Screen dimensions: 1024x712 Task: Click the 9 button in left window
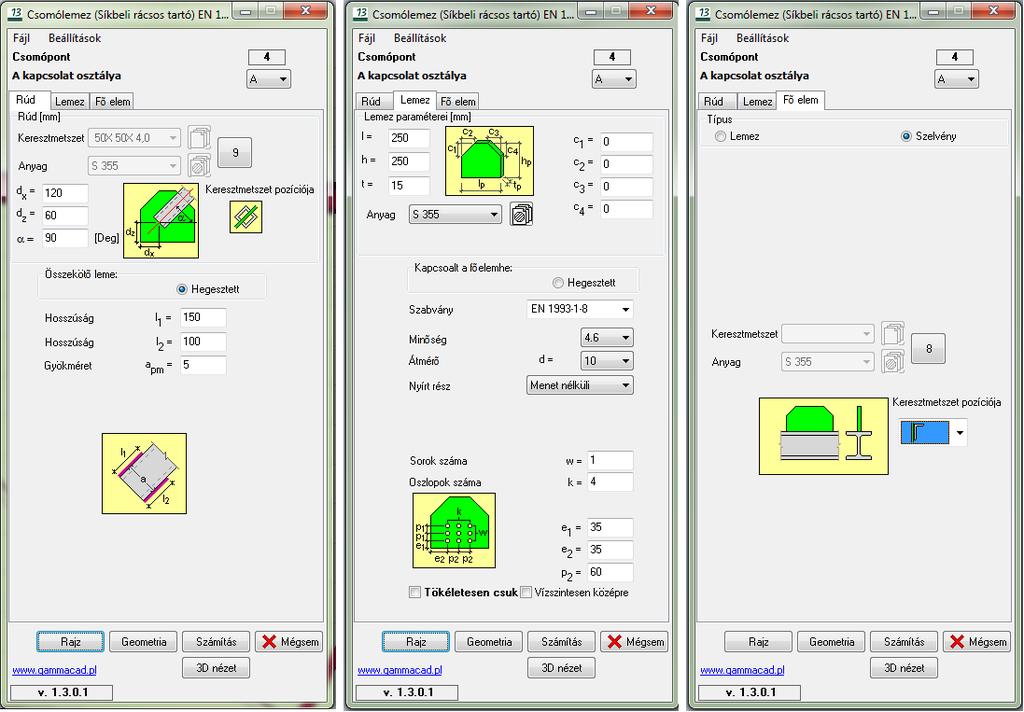(235, 152)
